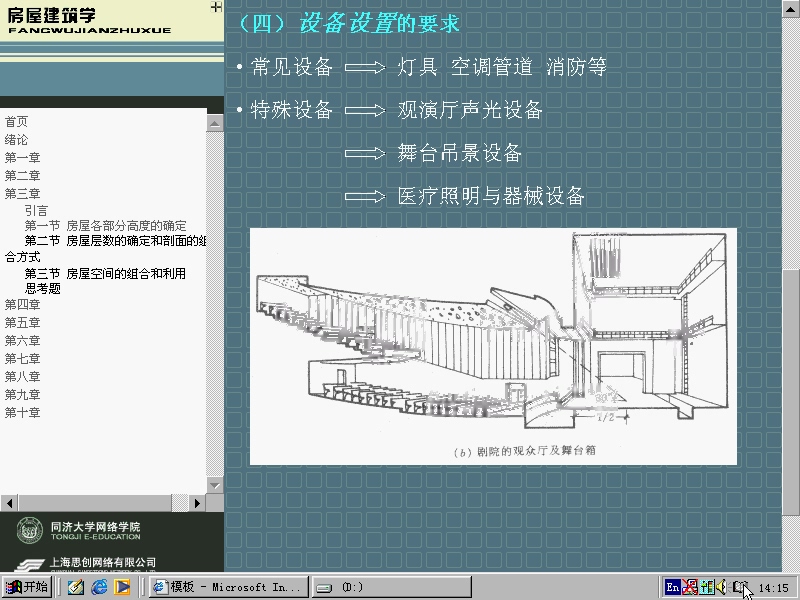Open 第一节 房屋各部分高度的确定
This screenshot has width=800, height=600.
click(x=106, y=226)
